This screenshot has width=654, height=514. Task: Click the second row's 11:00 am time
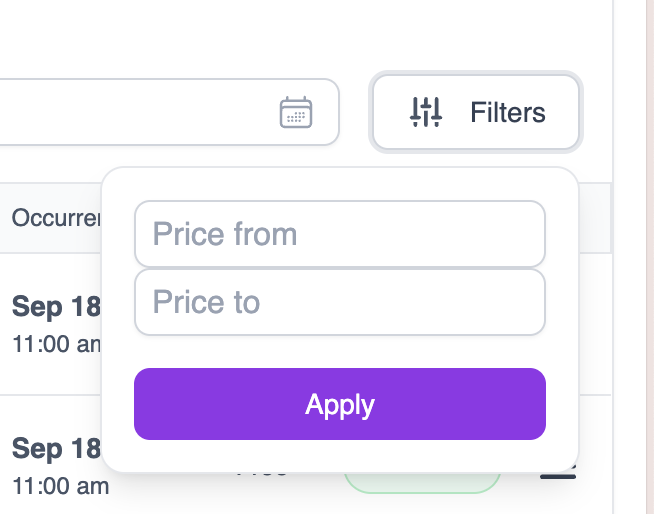pos(60,487)
